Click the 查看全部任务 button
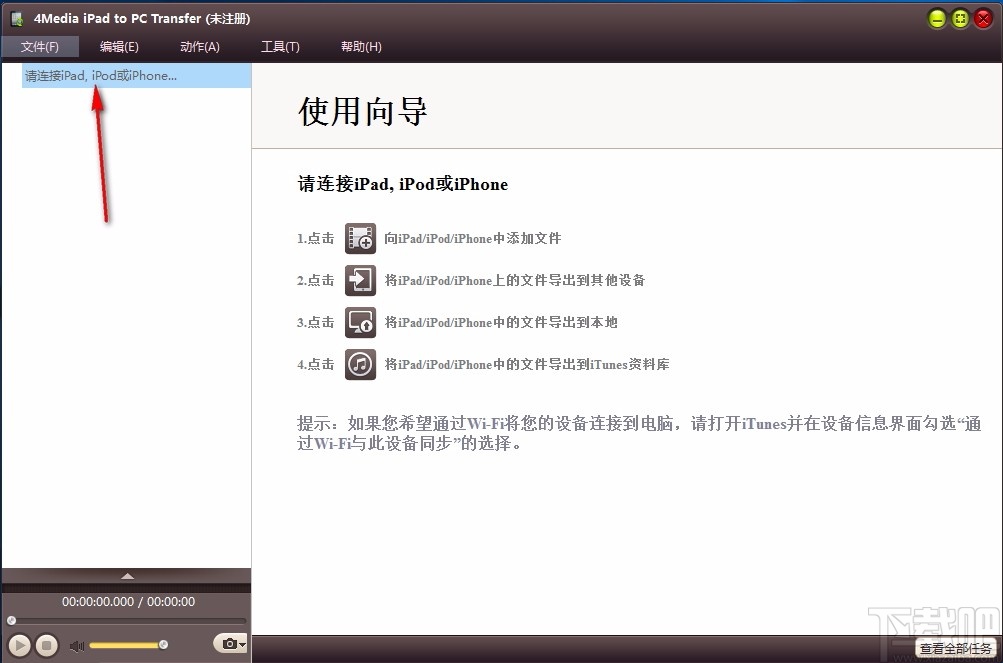Screen dimensions: 1003x663 click(957, 648)
